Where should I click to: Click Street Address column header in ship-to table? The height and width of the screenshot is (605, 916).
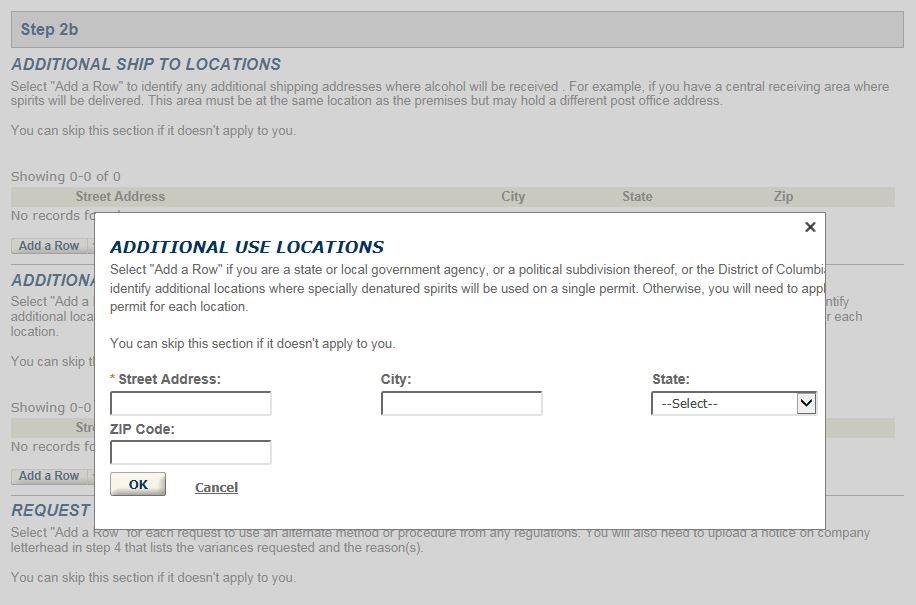(x=120, y=196)
